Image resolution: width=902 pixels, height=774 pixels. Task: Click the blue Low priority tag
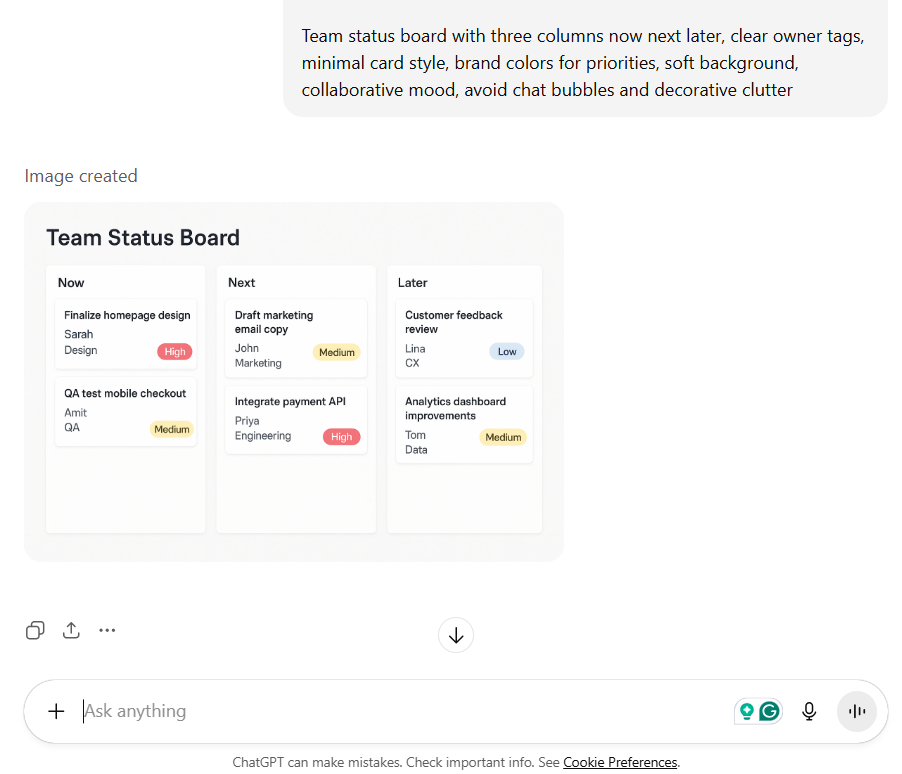[x=507, y=351]
